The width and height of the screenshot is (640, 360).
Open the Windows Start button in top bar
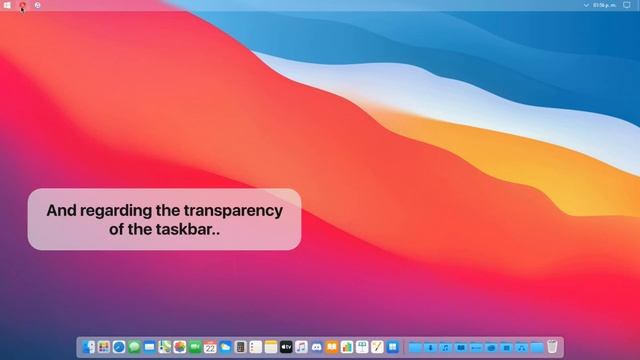(7, 5)
